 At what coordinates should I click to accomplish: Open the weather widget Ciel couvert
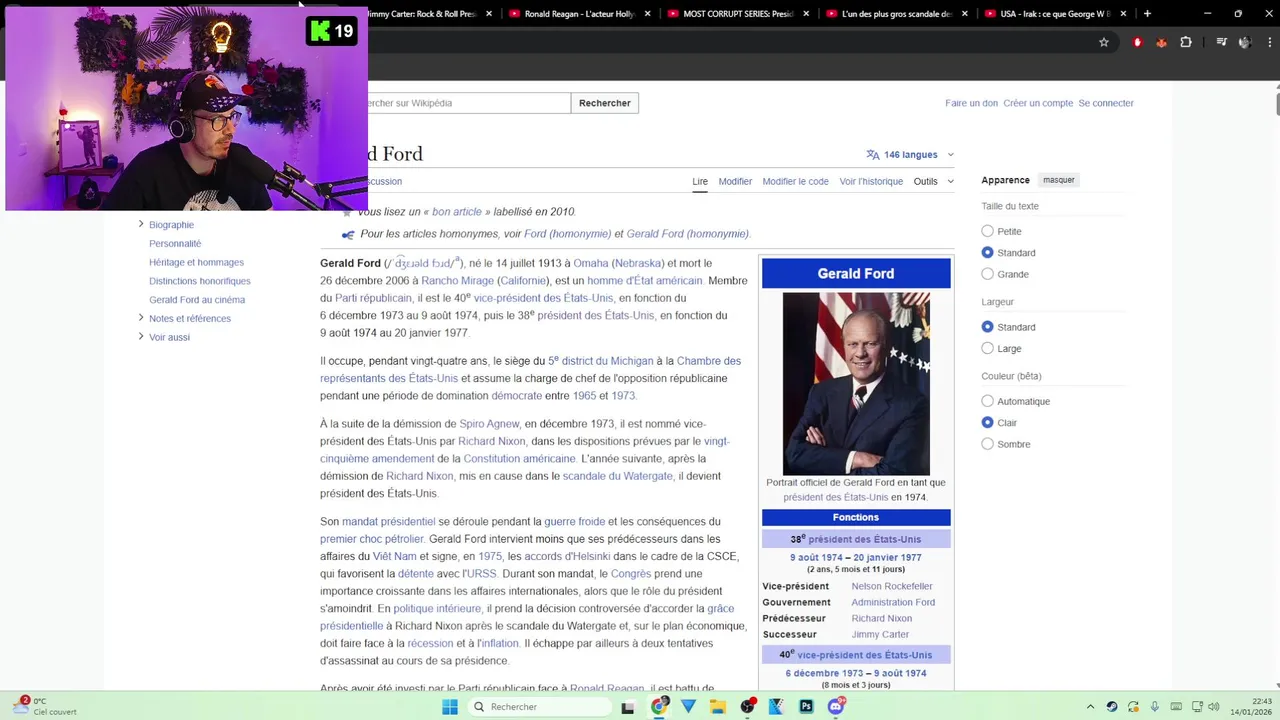(x=42, y=706)
